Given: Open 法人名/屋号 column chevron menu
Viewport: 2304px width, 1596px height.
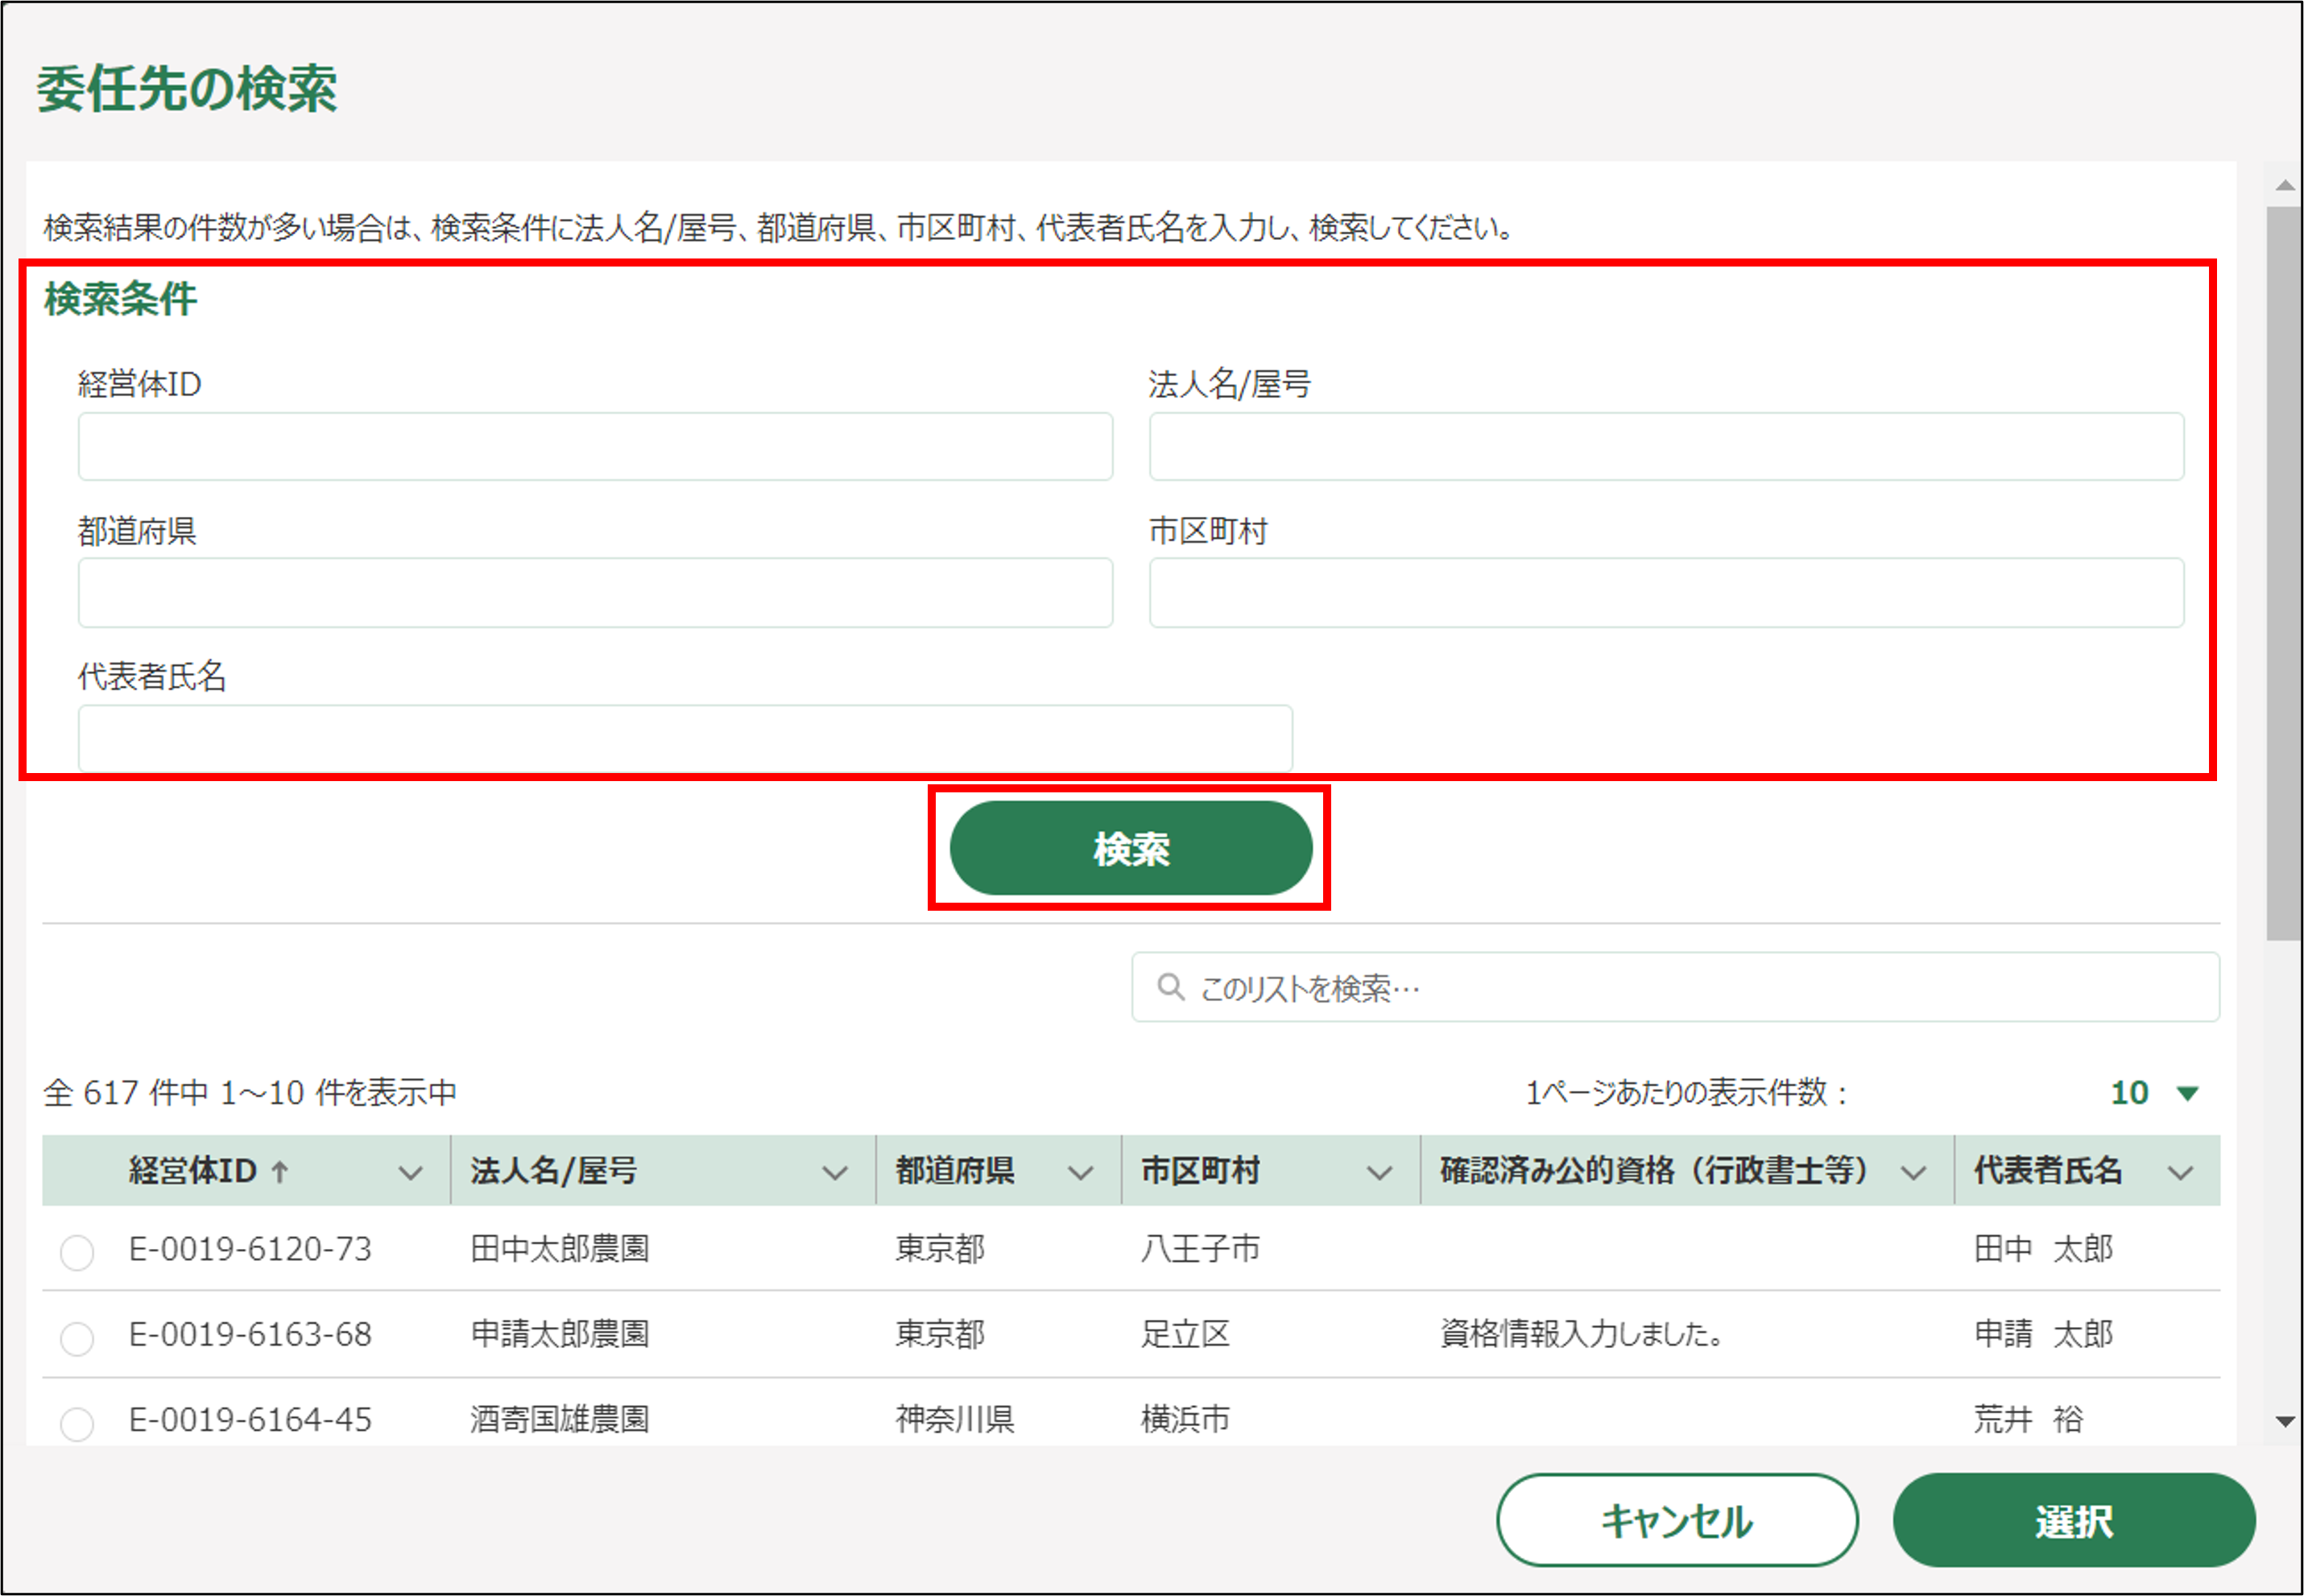Looking at the screenshot, I should click(x=835, y=1172).
